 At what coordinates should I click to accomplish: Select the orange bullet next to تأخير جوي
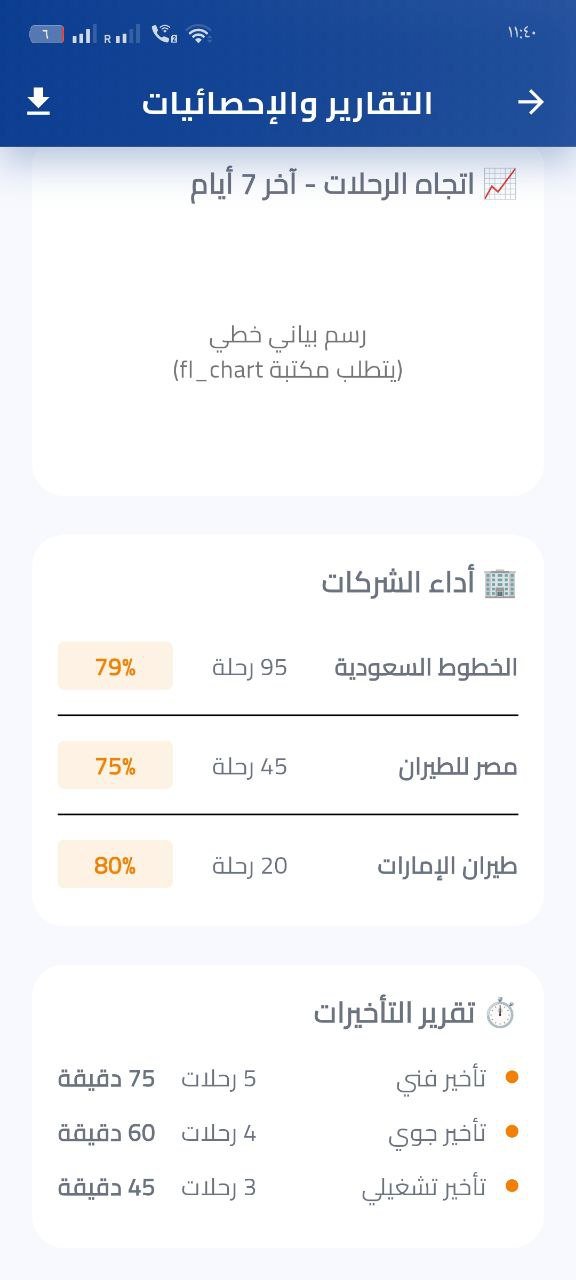[512, 1133]
